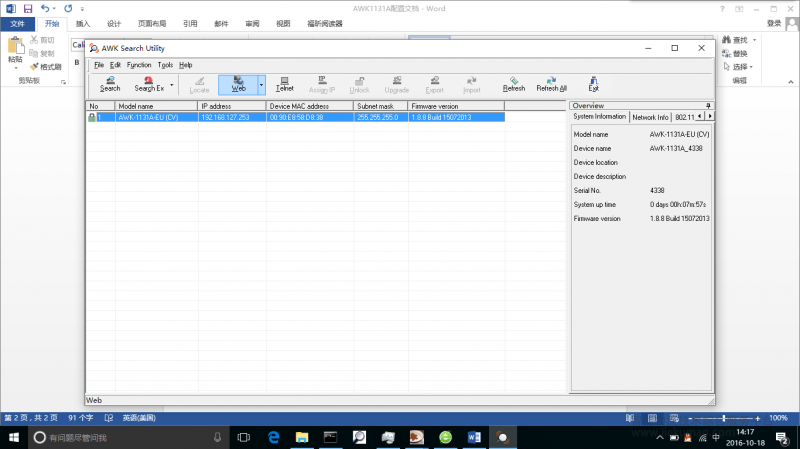
Task: Click the Word 格式刷 format painter
Action: click(x=45, y=67)
